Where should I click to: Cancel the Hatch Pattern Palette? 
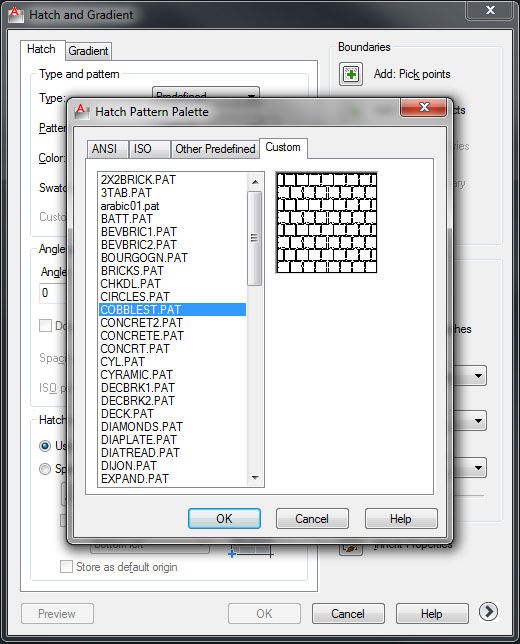[x=312, y=519]
